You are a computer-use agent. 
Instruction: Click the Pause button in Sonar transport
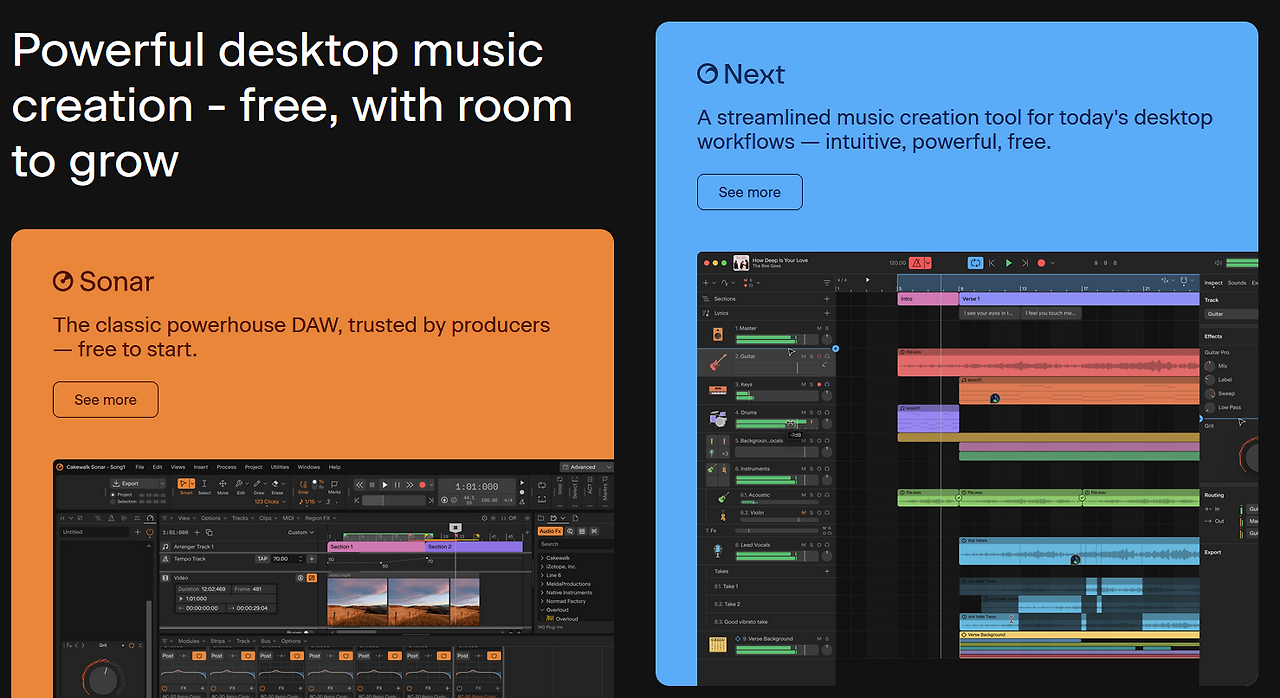tap(397, 485)
